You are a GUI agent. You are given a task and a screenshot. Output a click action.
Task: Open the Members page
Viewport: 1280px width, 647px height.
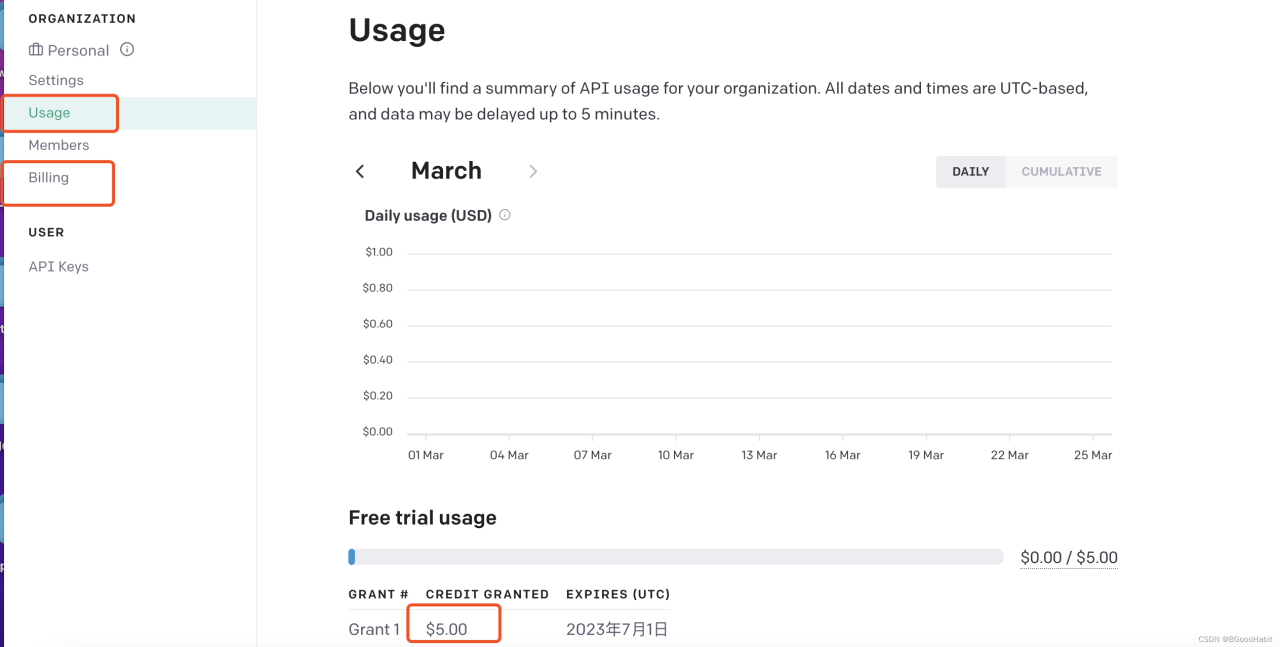(59, 145)
